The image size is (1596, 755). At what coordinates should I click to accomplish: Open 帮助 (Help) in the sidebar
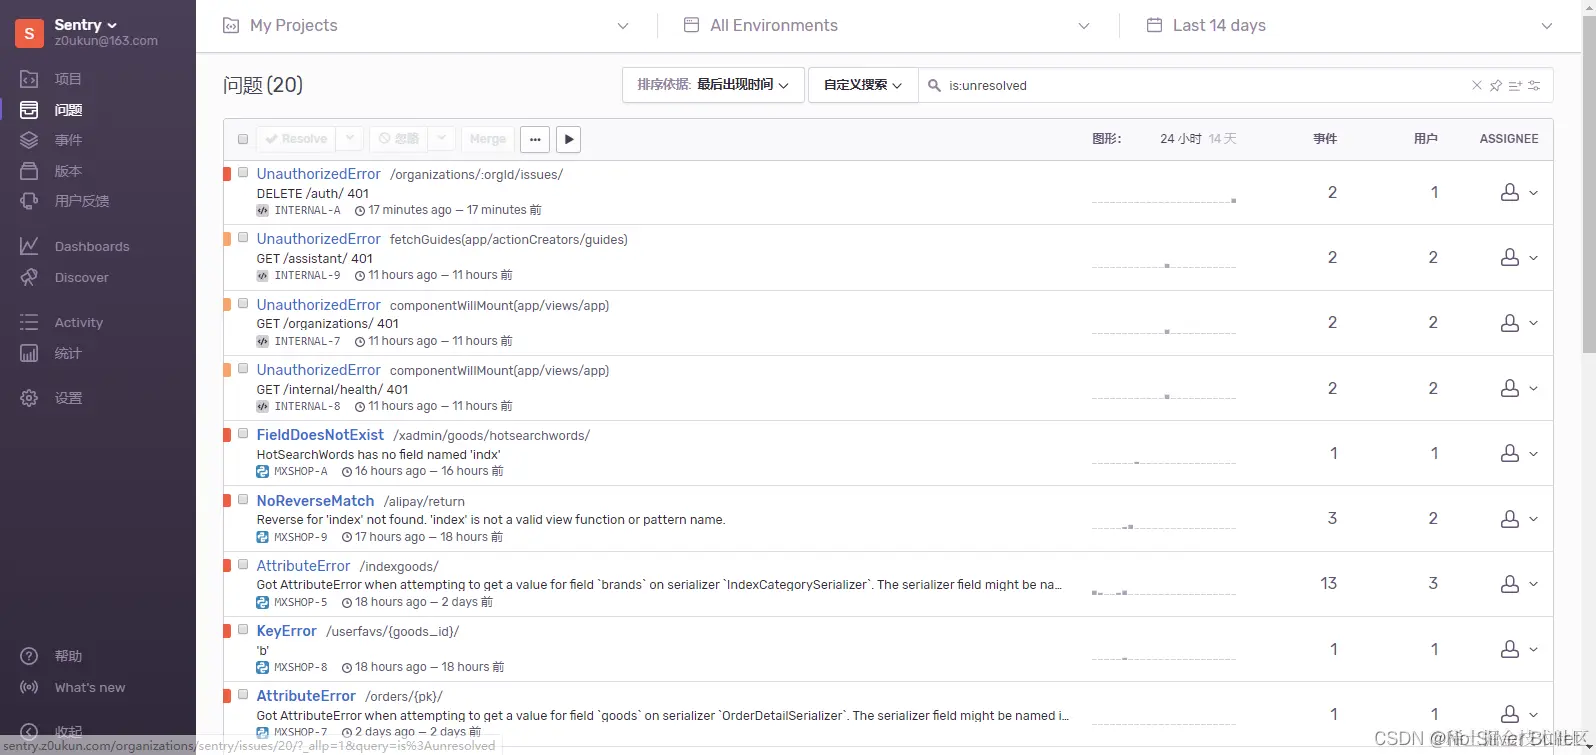point(68,656)
